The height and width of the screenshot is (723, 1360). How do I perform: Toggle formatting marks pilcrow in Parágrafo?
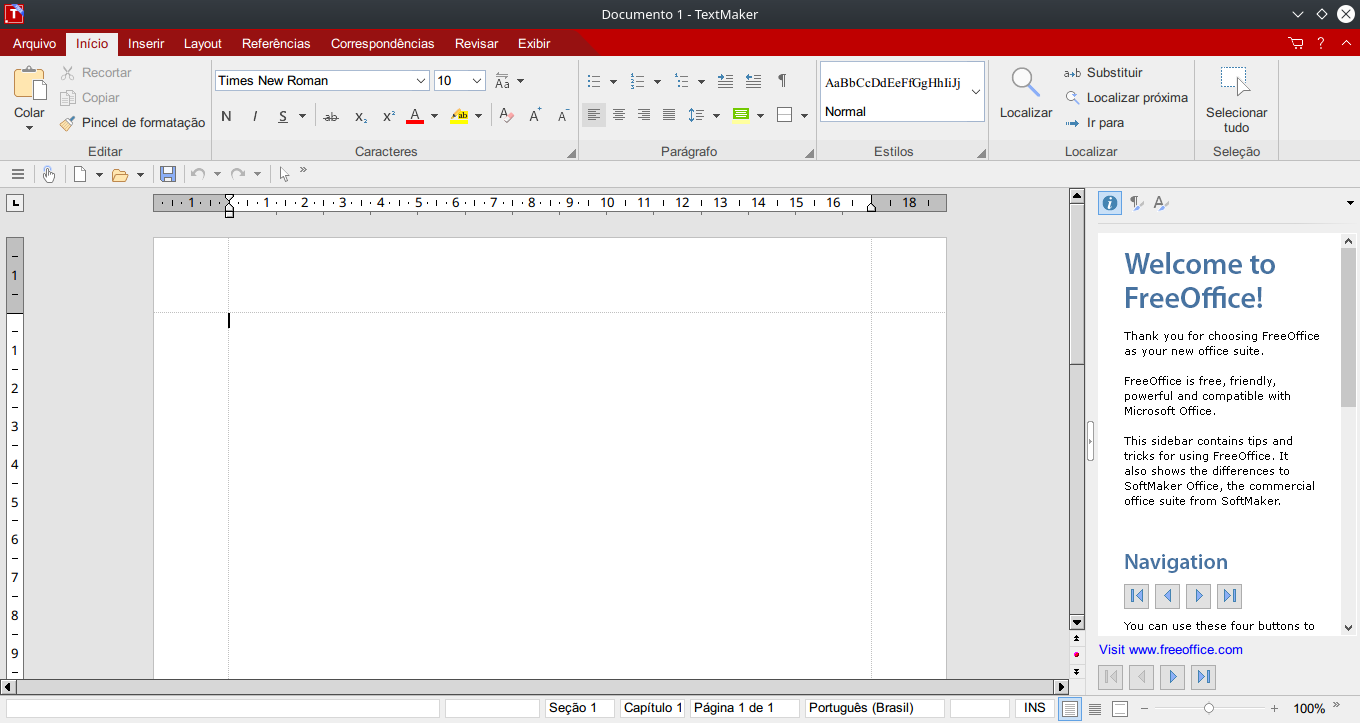pyautogui.click(x=782, y=81)
